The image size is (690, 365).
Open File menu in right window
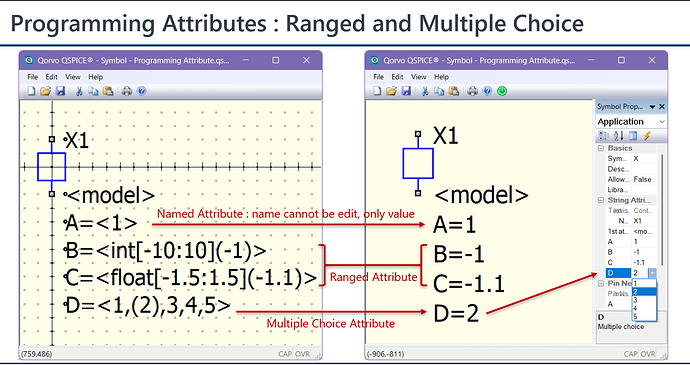click(378, 77)
